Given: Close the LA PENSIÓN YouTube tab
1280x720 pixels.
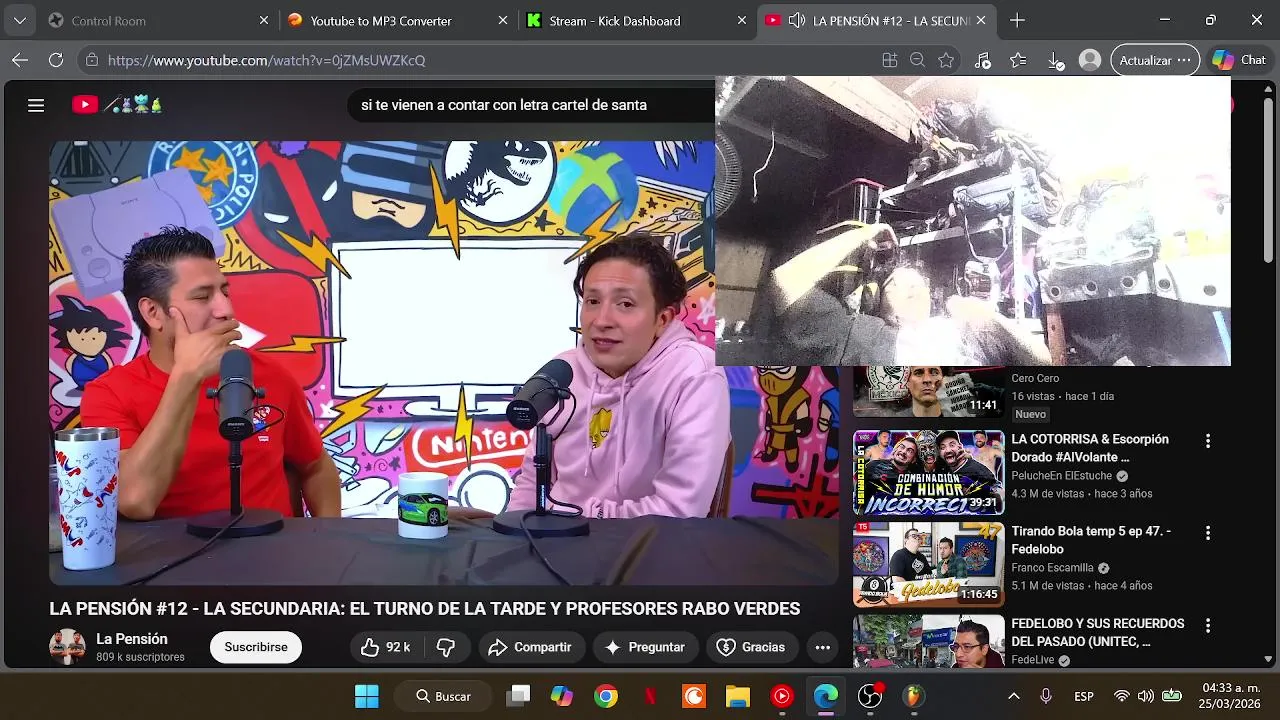Looking at the screenshot, I should (x=981, y=20).
